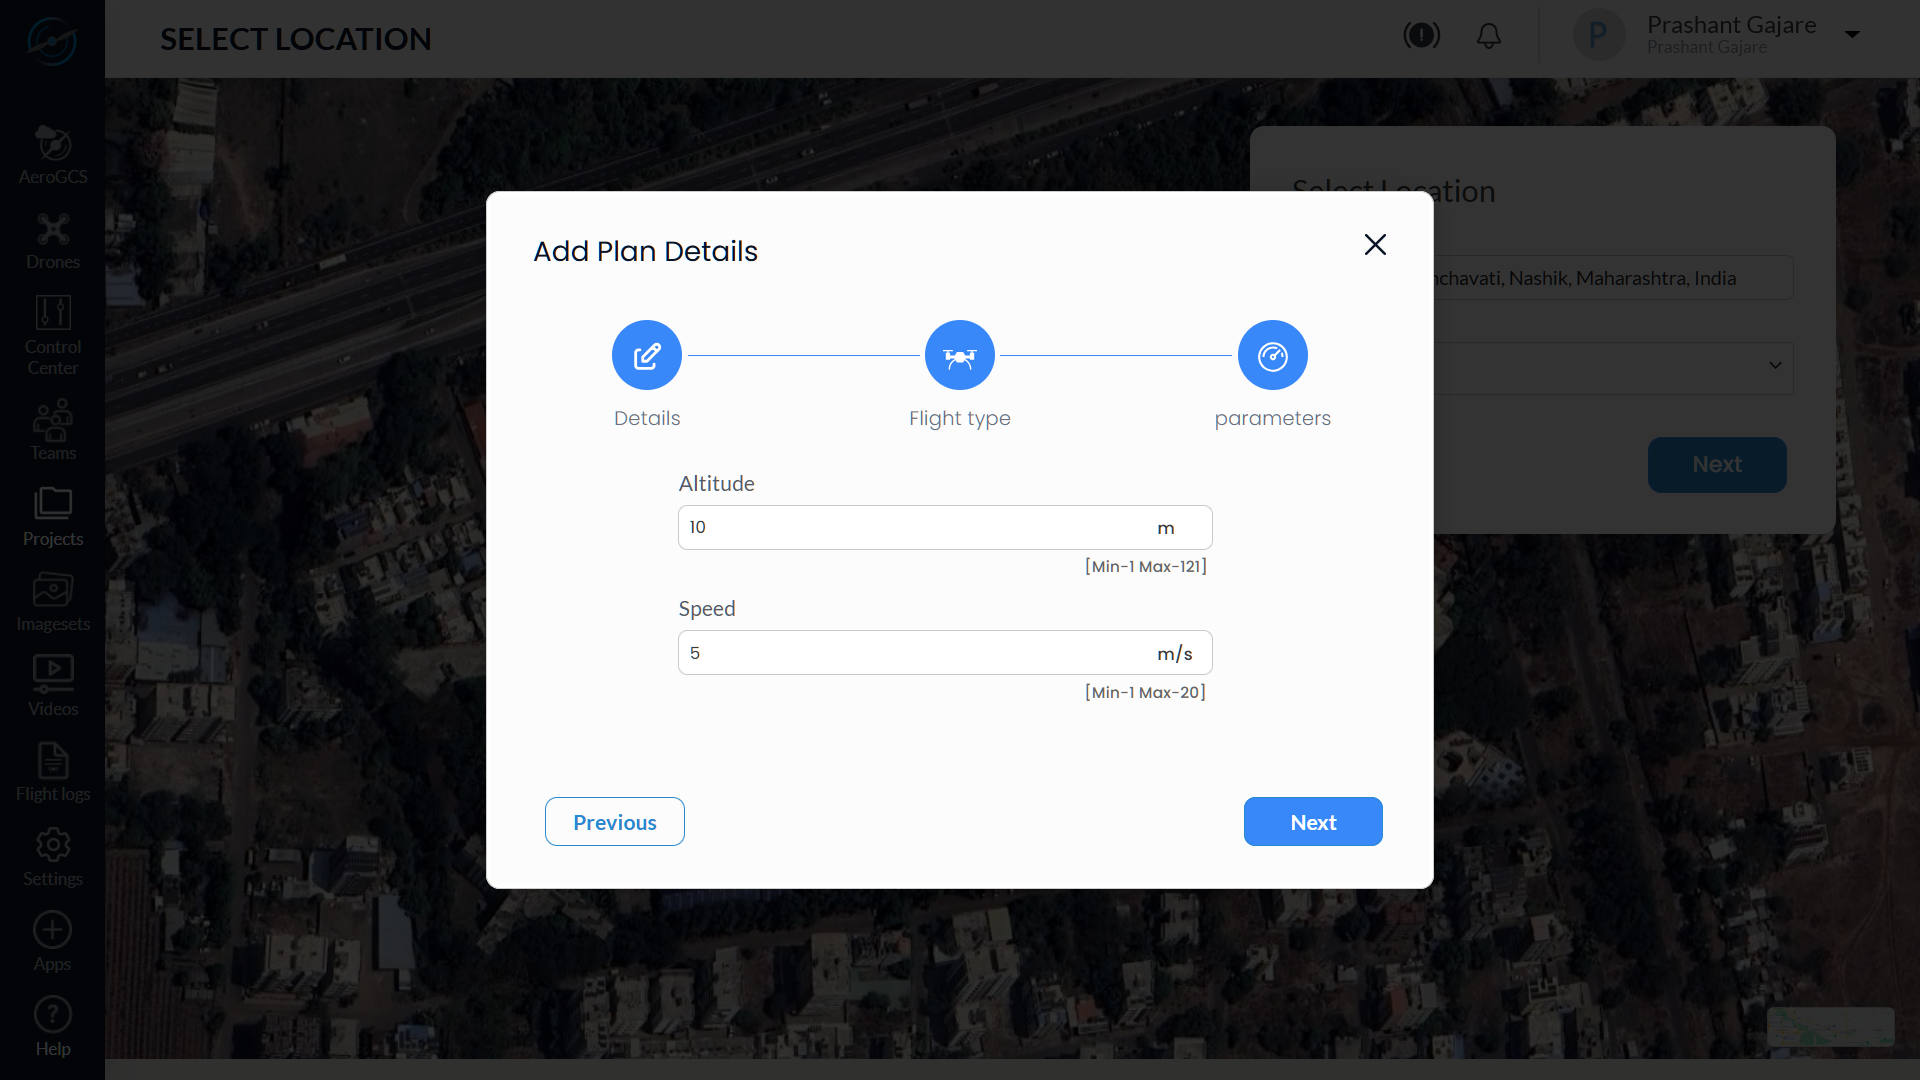Click the Details step pencil icon
The height and width of the screenshot is (1080, 1920).
[647, 355]
